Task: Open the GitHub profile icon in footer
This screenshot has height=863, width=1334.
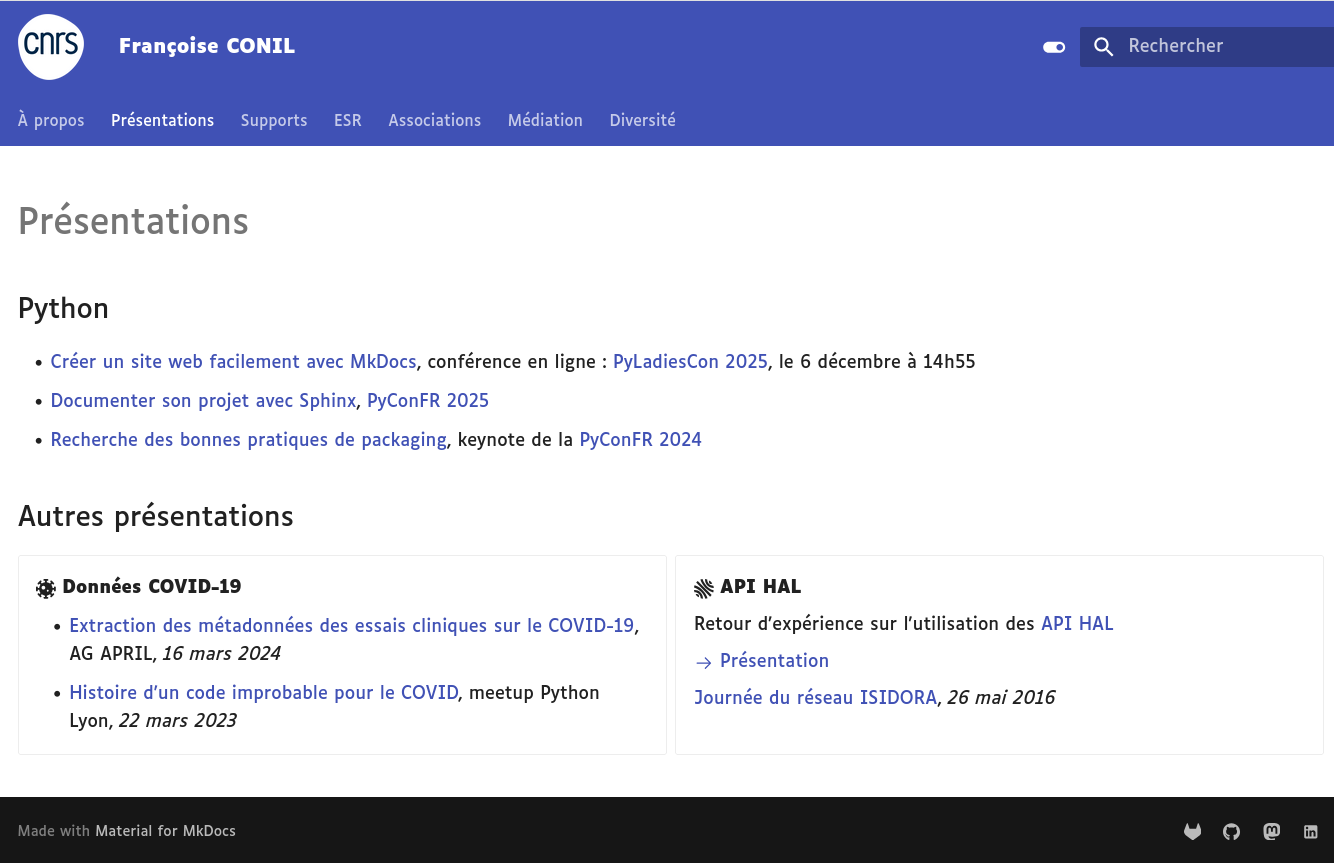Action: pyautogui.click(x=1231, y=831)
